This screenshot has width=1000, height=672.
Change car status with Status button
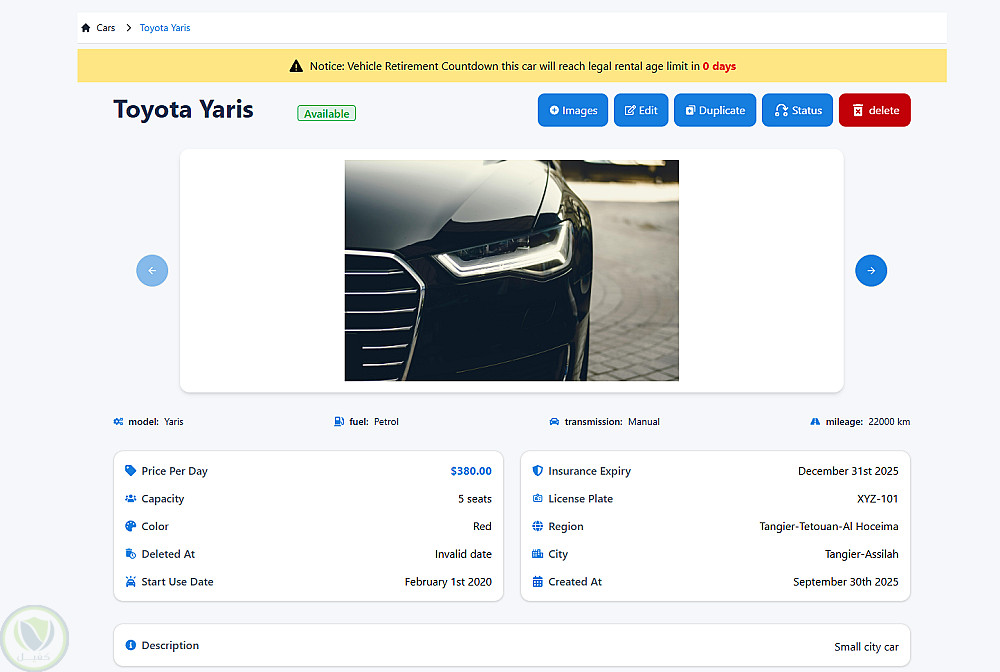pos(797,110)
